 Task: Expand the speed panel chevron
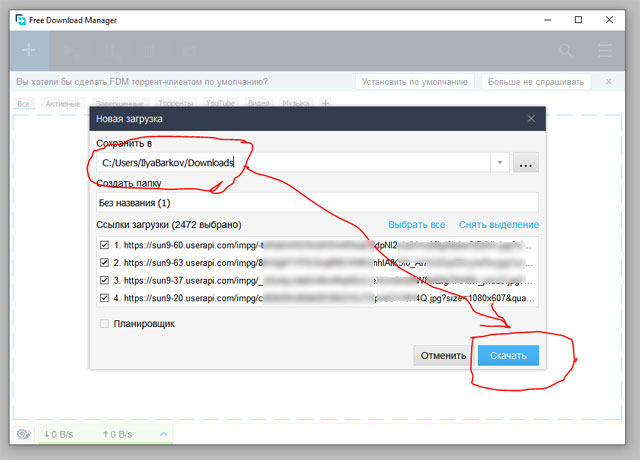[164, 434]
